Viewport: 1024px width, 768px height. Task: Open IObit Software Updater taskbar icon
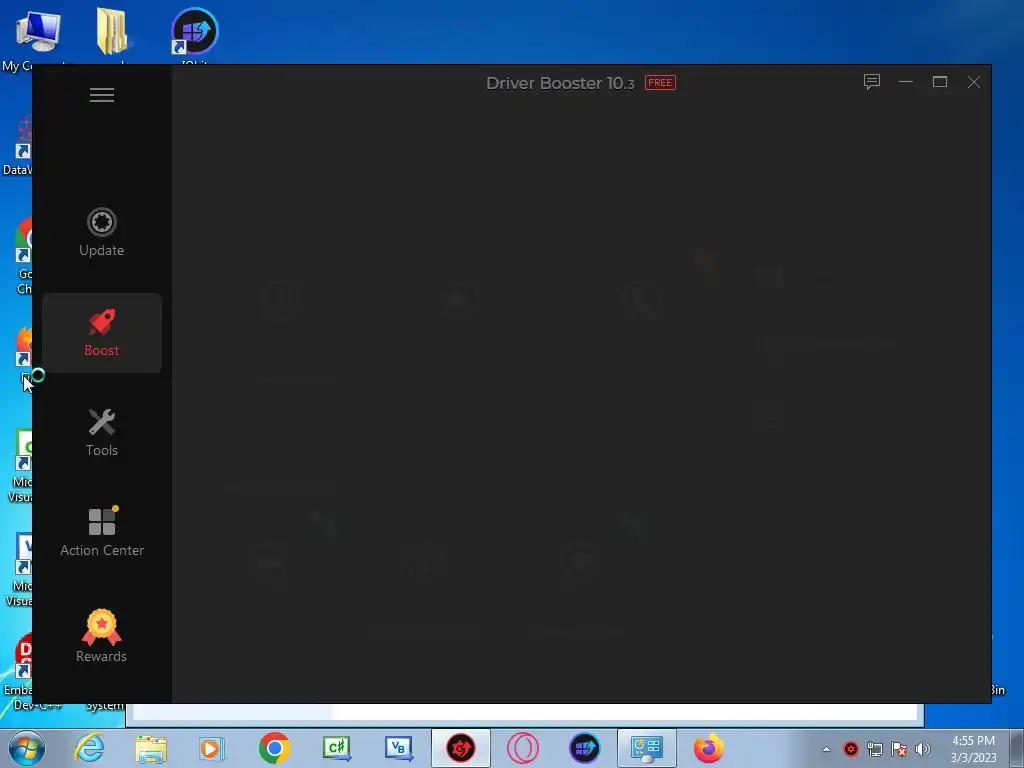[584, 748]
